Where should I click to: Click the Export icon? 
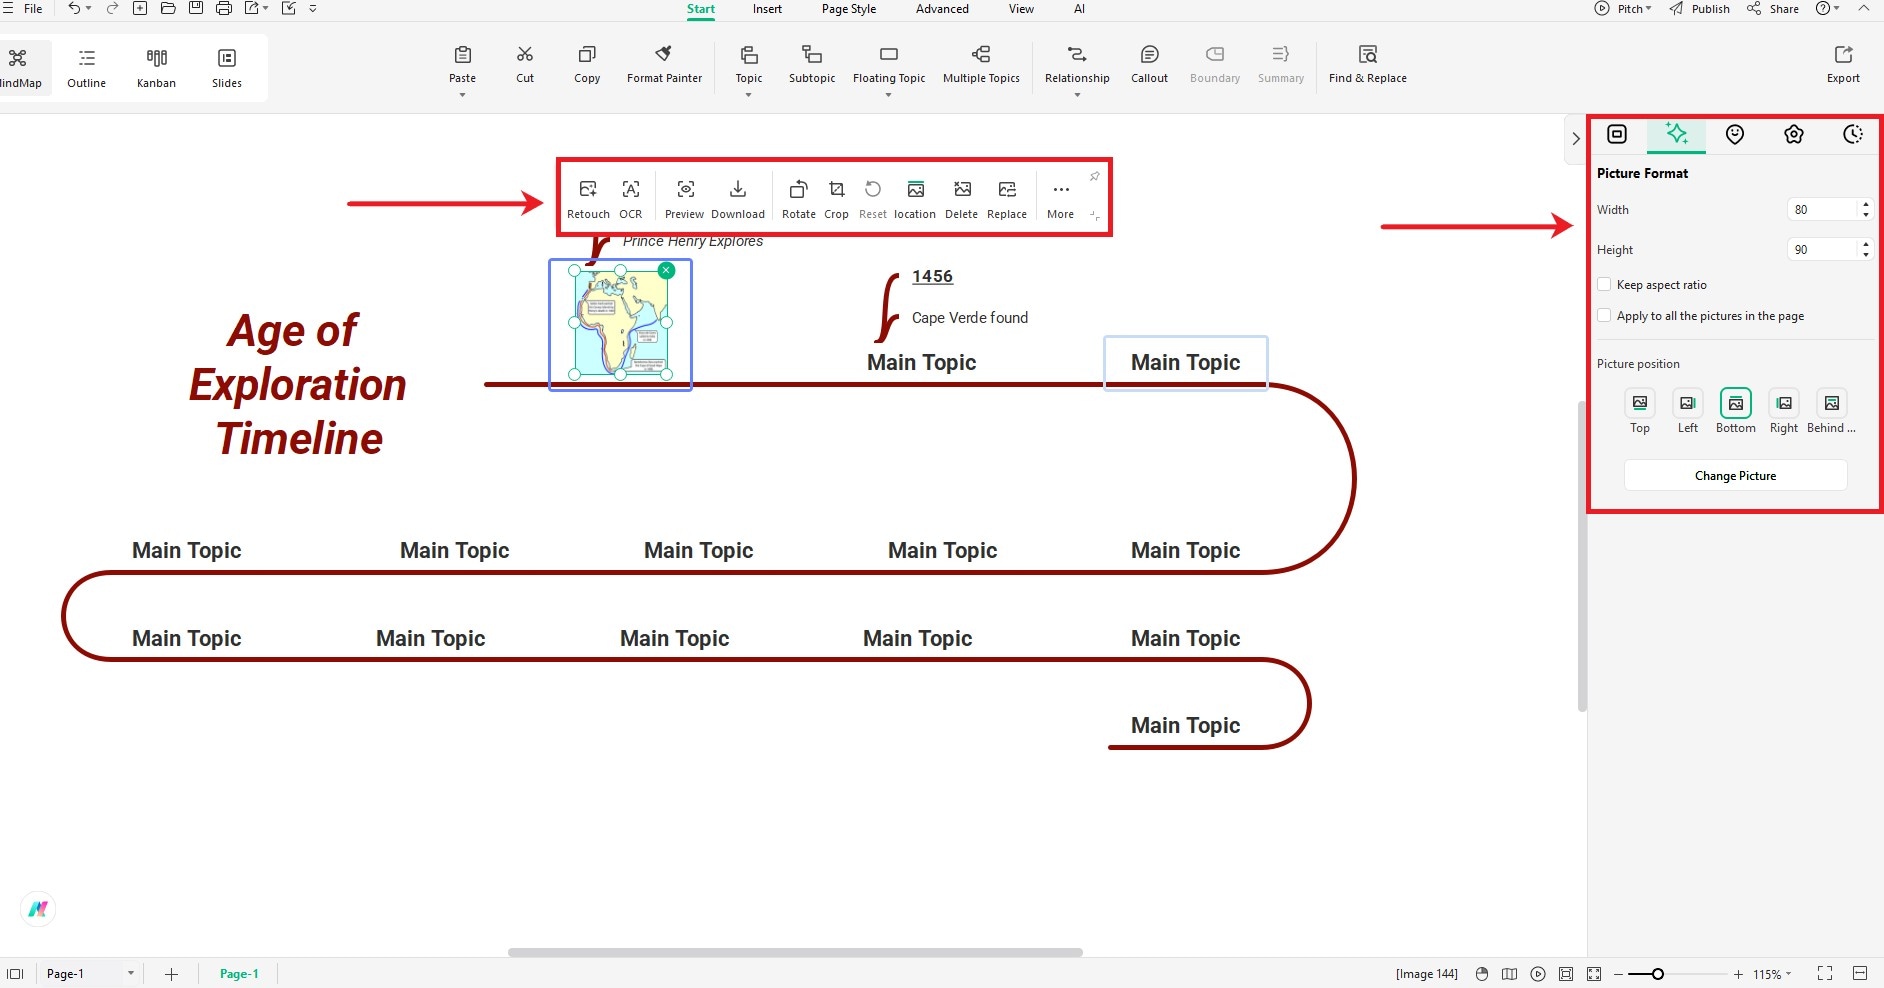point(1843,54)
